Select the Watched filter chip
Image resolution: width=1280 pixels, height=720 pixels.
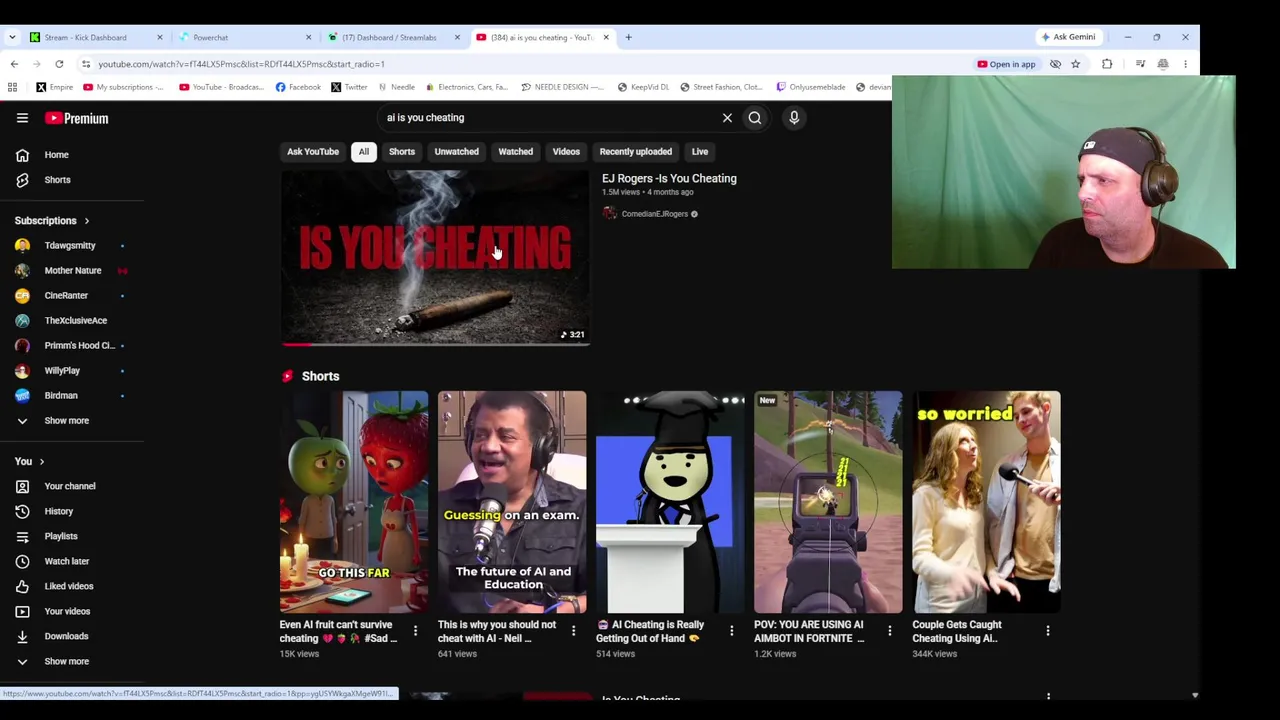[x=516, y=152]
